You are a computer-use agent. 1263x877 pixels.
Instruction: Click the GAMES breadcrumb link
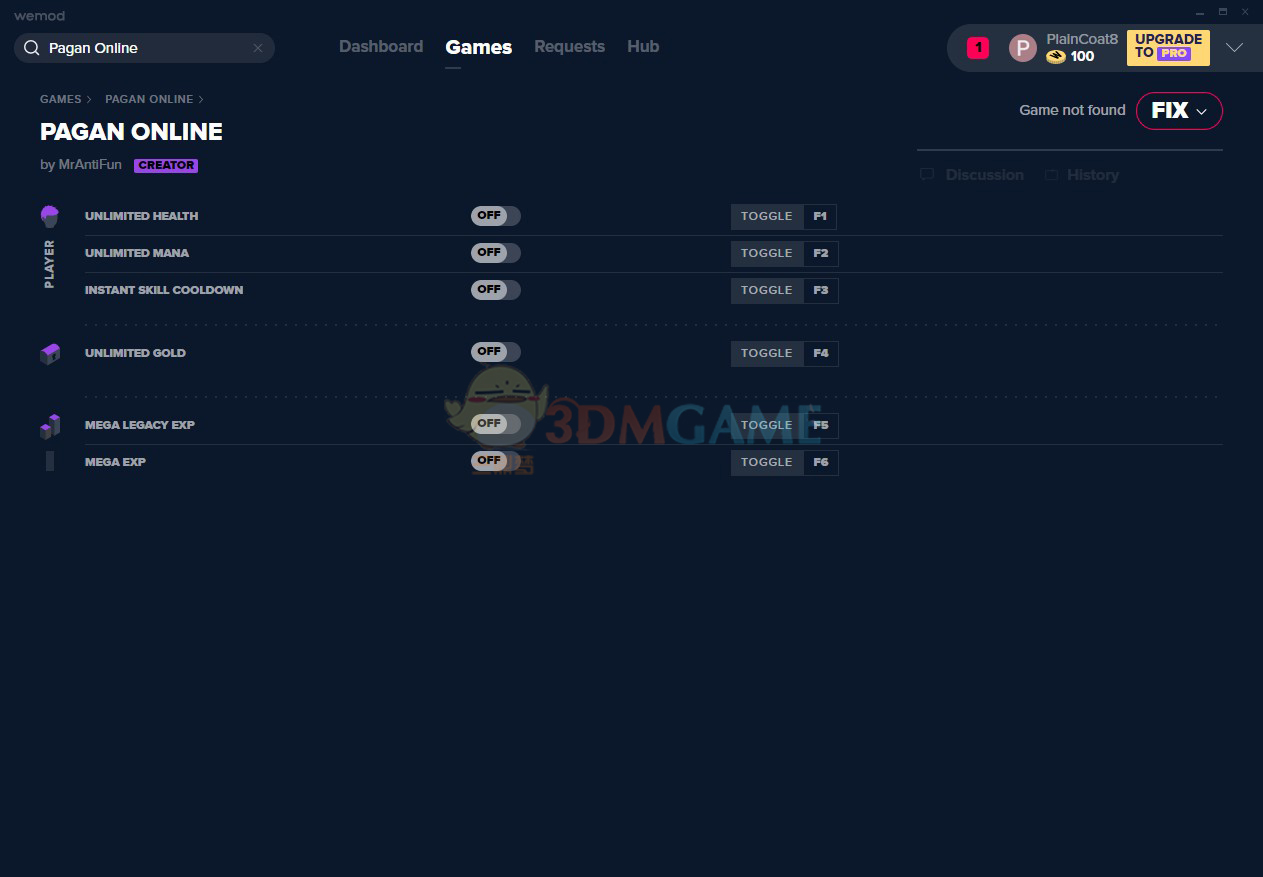point(58,99)
